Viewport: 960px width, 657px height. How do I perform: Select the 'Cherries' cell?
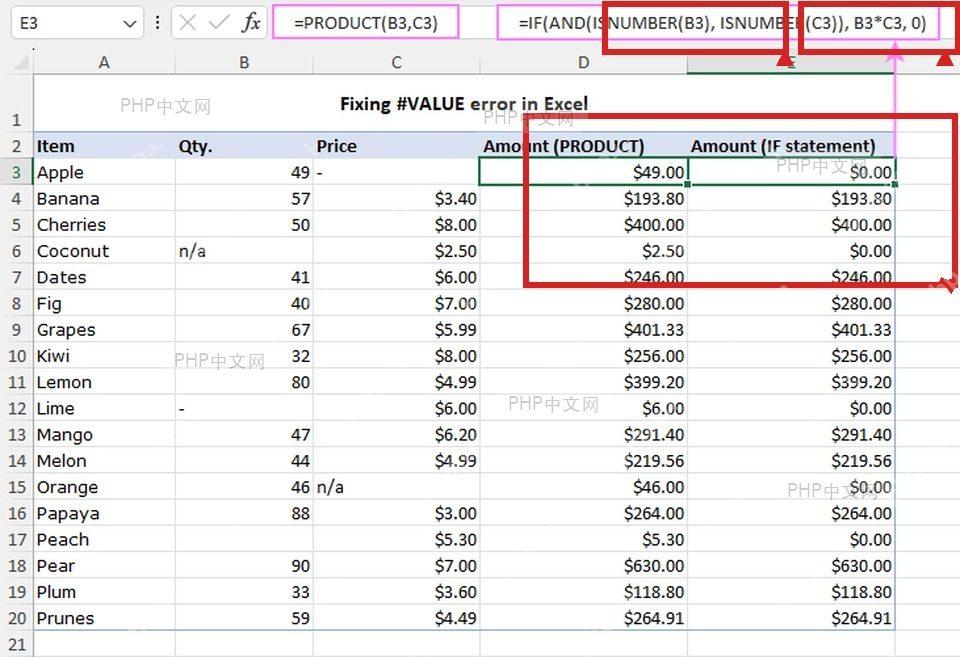coord(104,225)
